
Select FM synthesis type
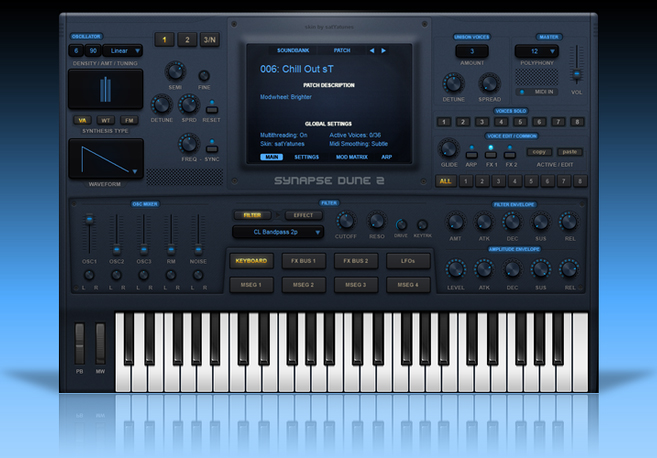[129, 121]
